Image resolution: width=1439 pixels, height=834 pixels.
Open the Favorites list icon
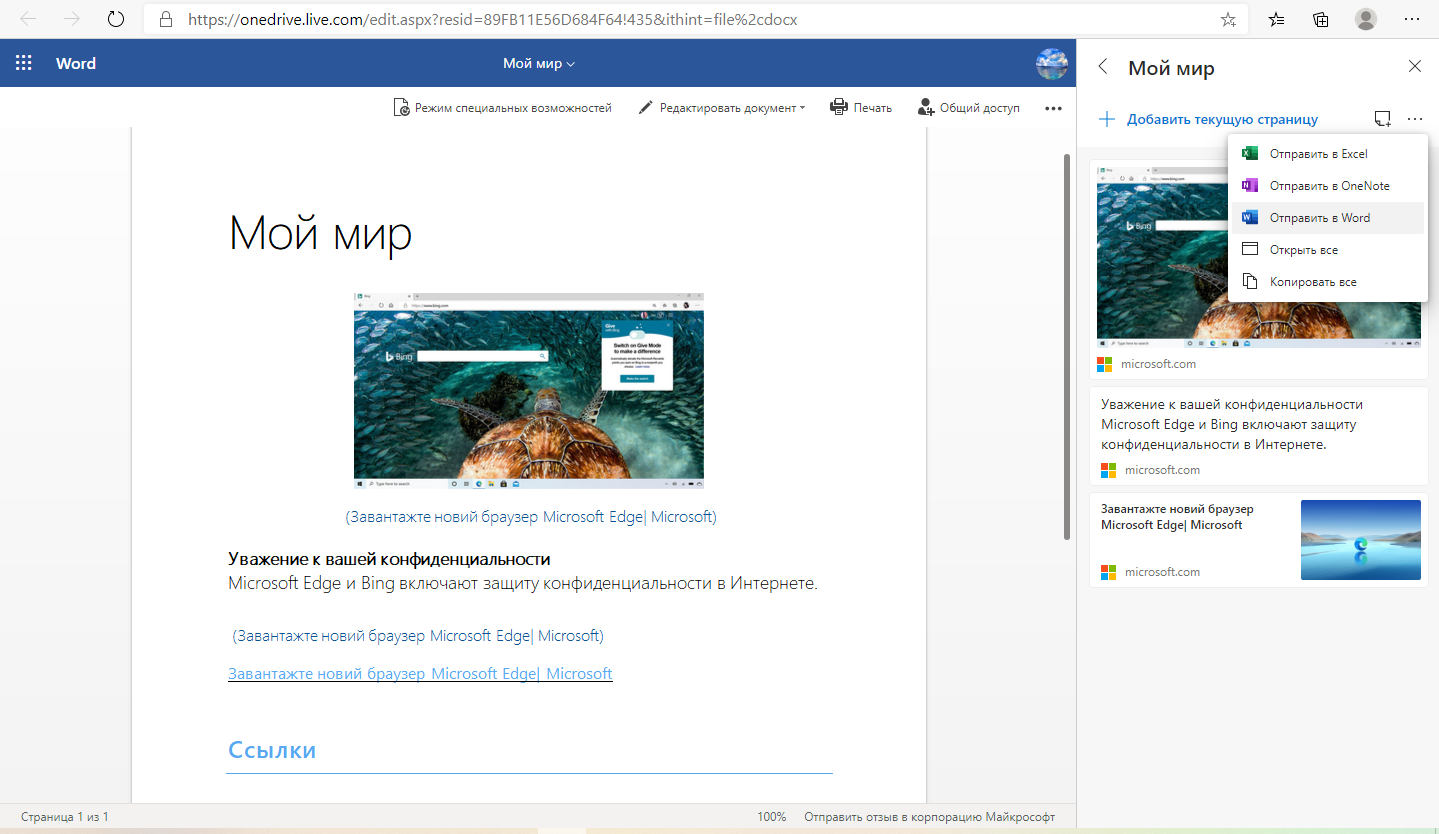(1277, 19)
